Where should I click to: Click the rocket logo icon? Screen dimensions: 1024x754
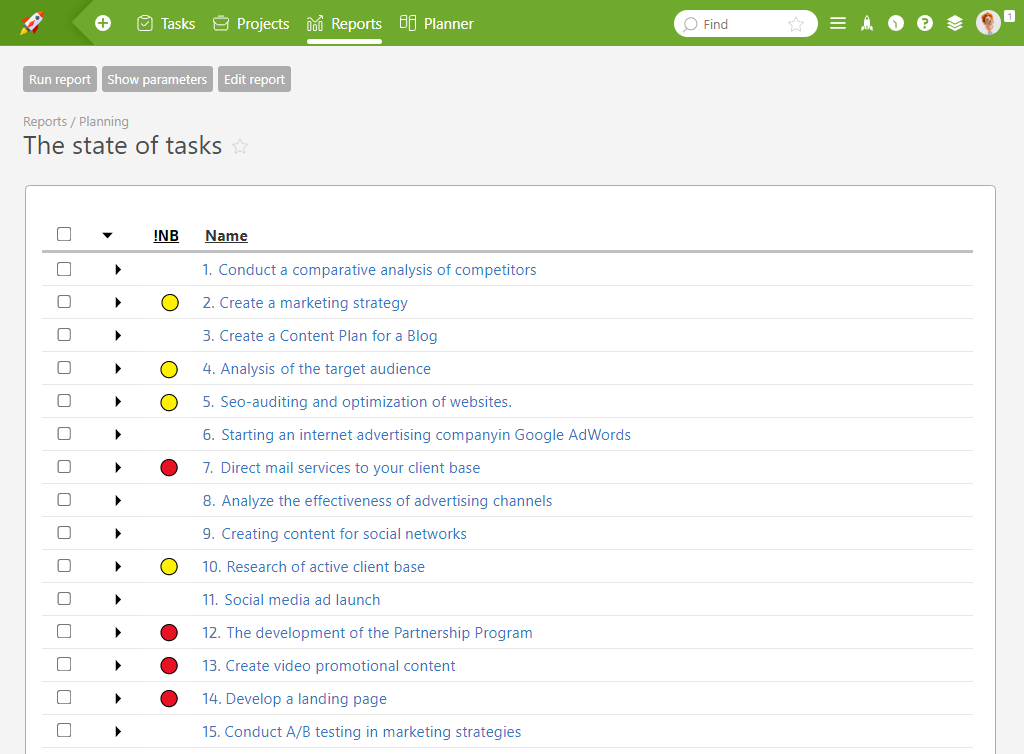31,23
